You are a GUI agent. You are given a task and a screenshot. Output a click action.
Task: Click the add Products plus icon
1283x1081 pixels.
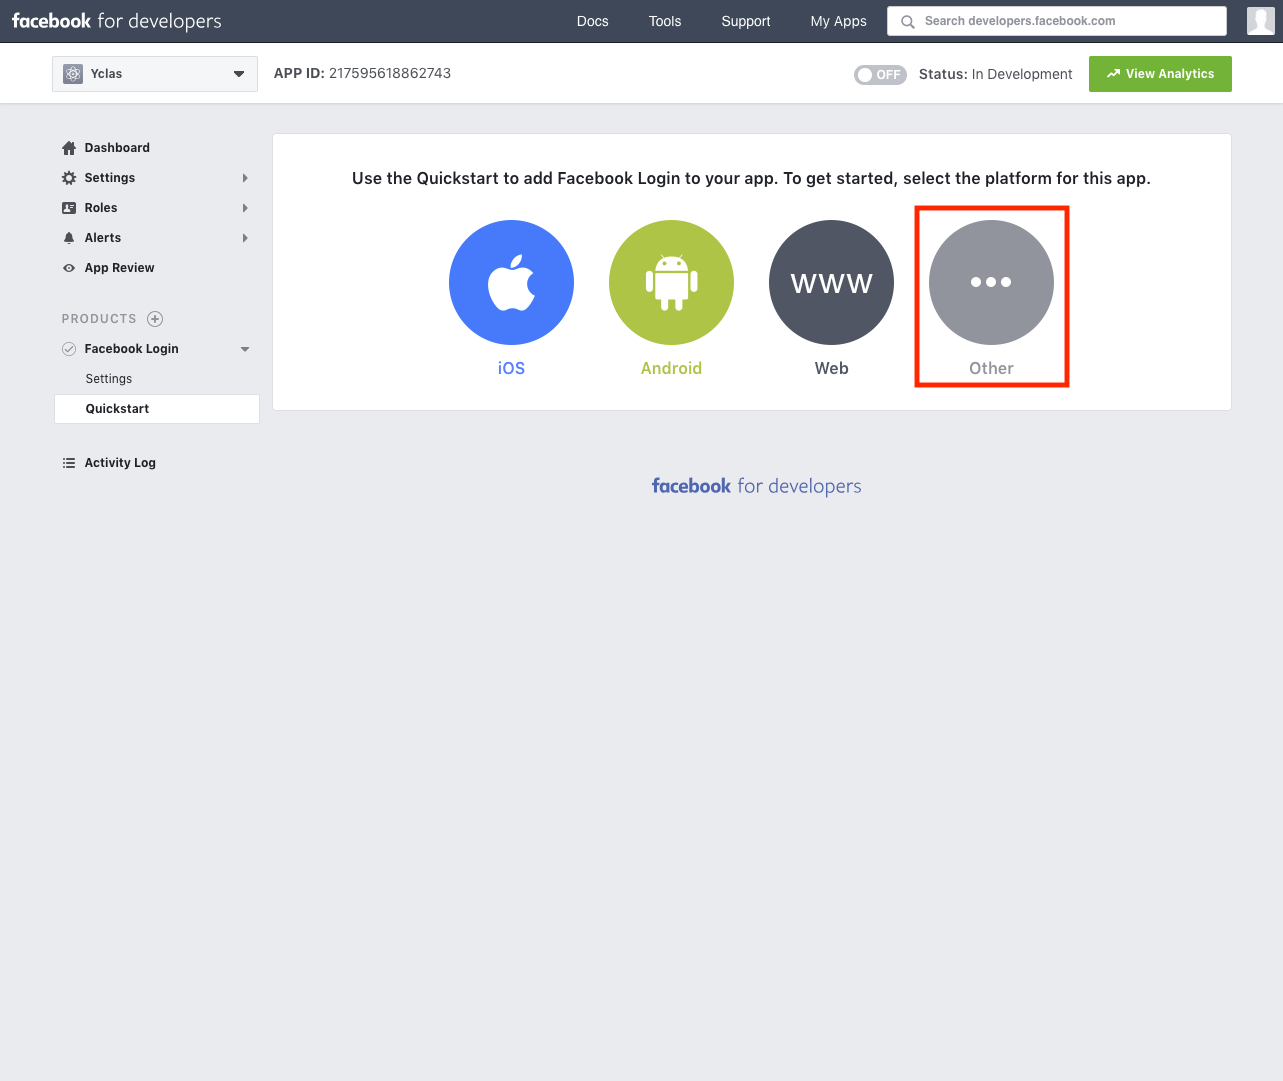pos(154,318)
